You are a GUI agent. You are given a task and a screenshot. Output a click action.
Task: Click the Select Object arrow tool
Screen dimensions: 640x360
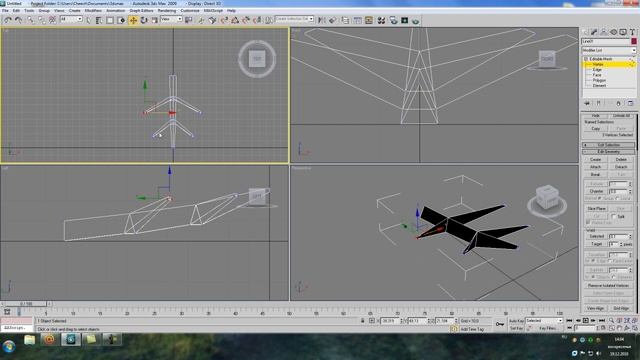[88, 20]
